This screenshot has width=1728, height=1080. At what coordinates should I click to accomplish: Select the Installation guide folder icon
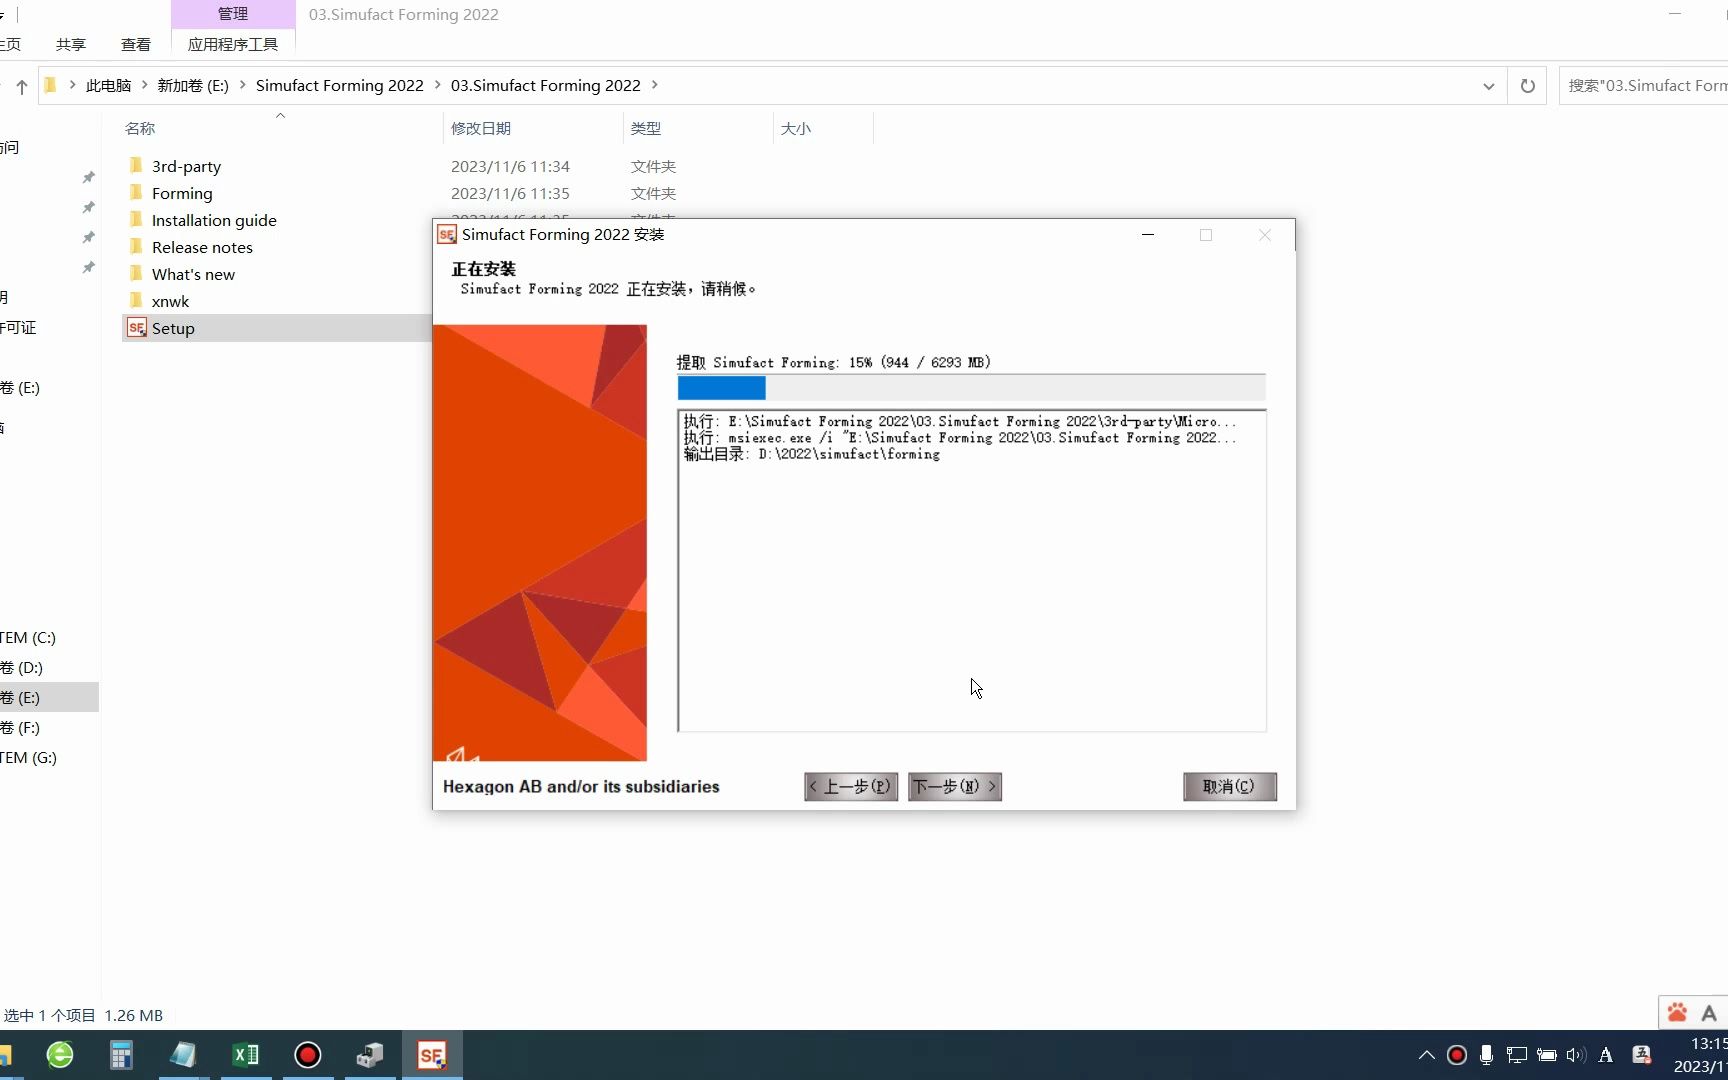[136, 220]
